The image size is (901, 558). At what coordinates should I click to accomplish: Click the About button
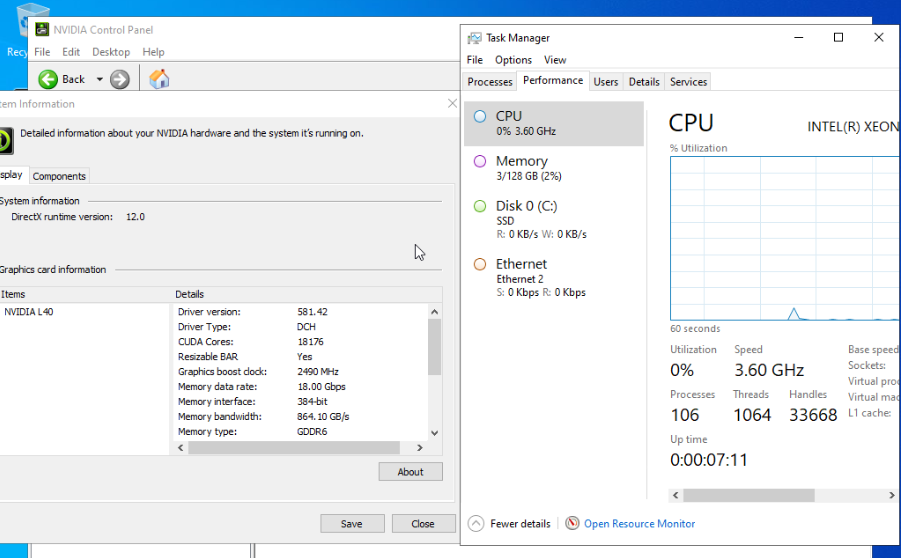(410, 472)
